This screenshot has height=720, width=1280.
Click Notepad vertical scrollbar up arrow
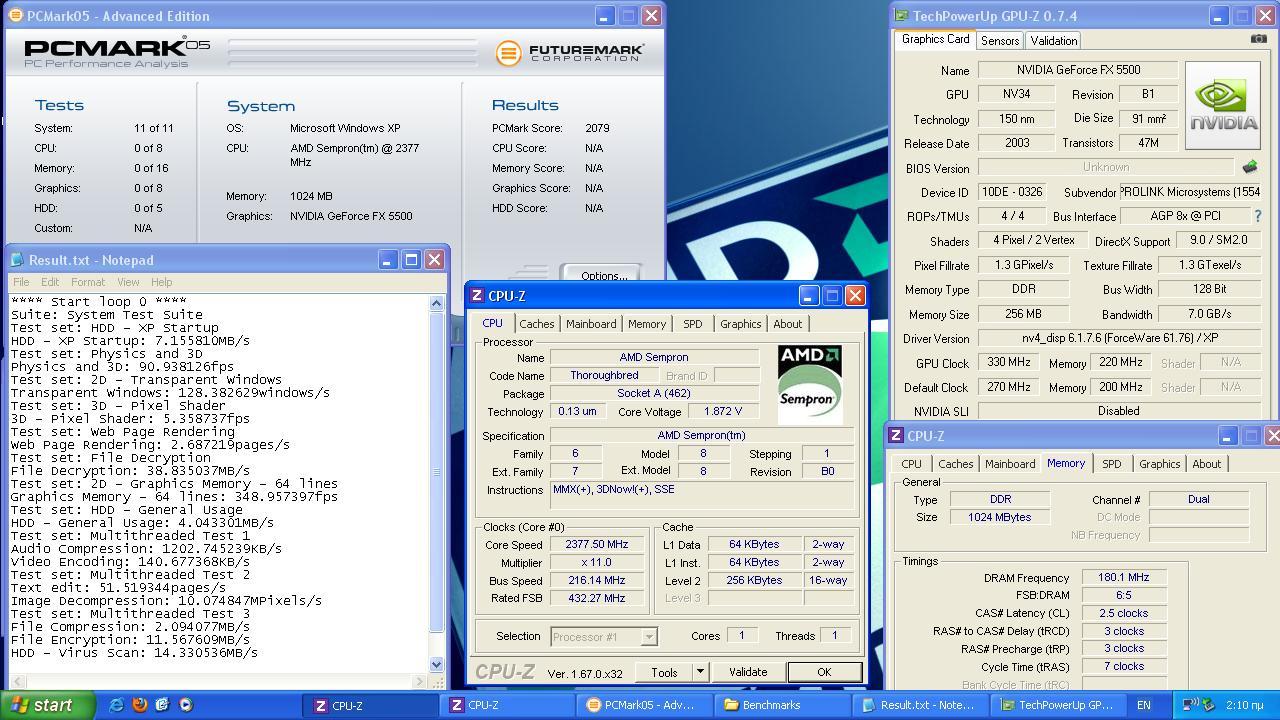[x=436, y=303]
